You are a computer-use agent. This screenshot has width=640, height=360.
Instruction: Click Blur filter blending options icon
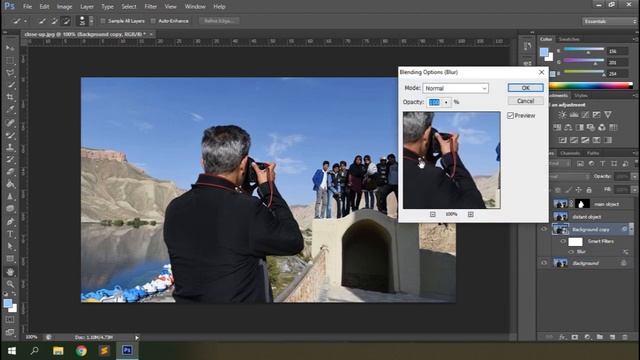[626, 252]
